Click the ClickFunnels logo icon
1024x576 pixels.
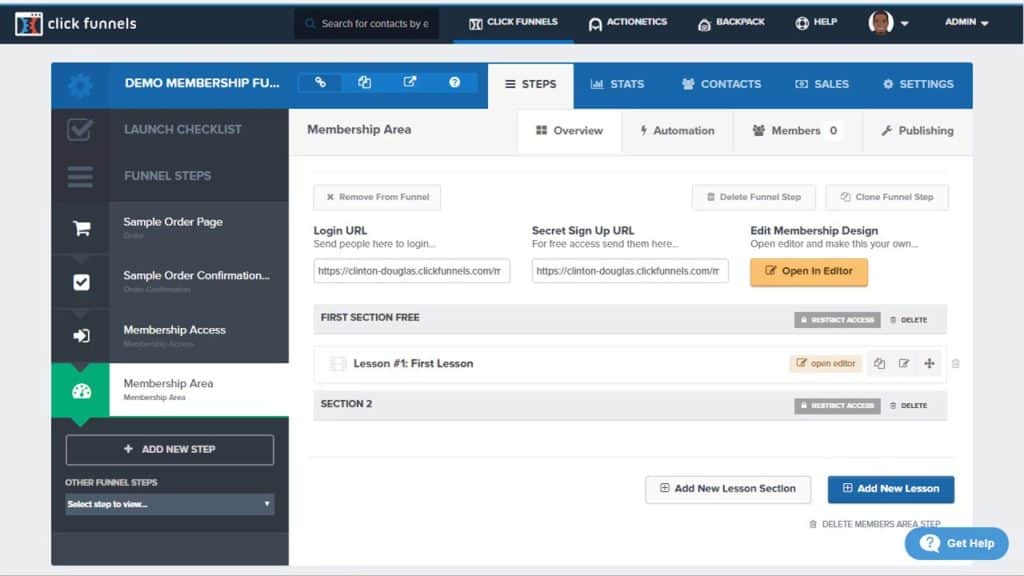(x=28, y=24)
